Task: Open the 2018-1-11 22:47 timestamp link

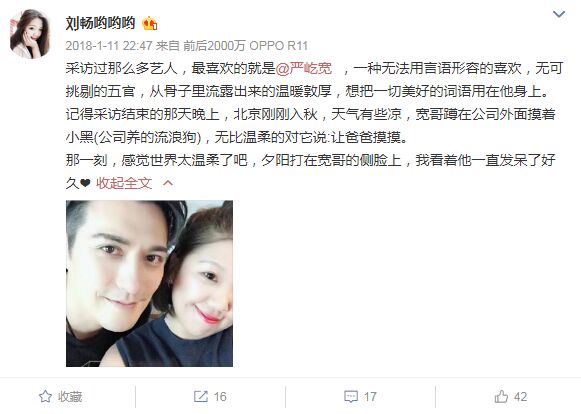Action: pyautogui.click(x=109, y=46)
